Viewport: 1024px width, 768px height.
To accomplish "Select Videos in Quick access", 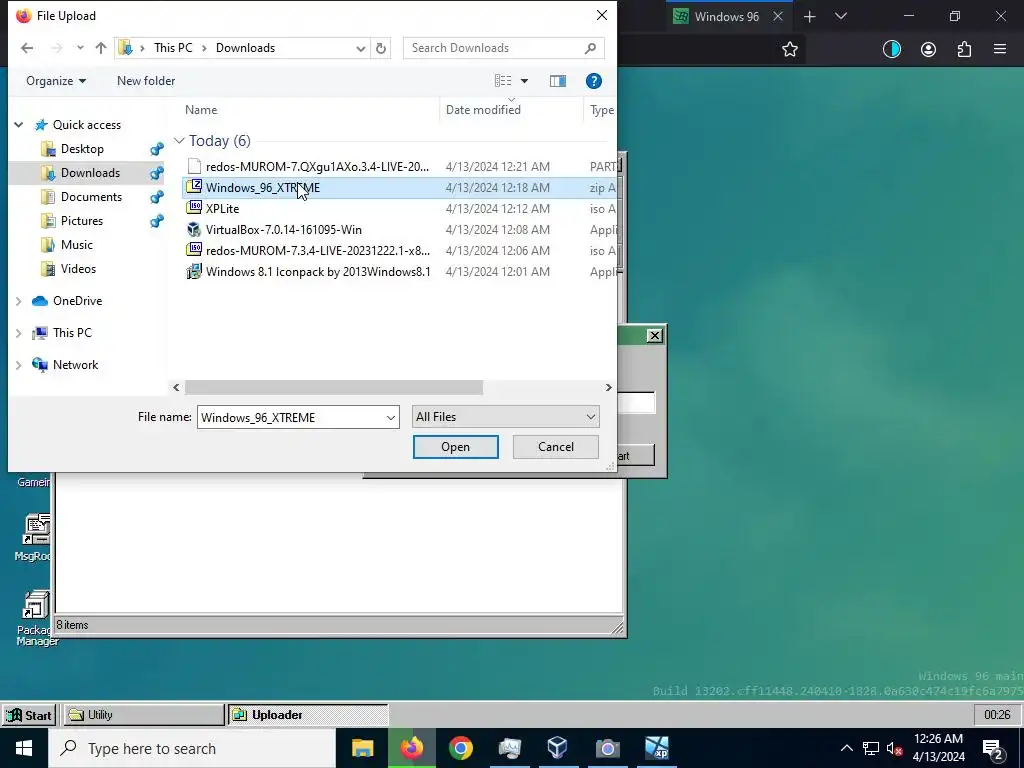I will [x=78, y=269].
